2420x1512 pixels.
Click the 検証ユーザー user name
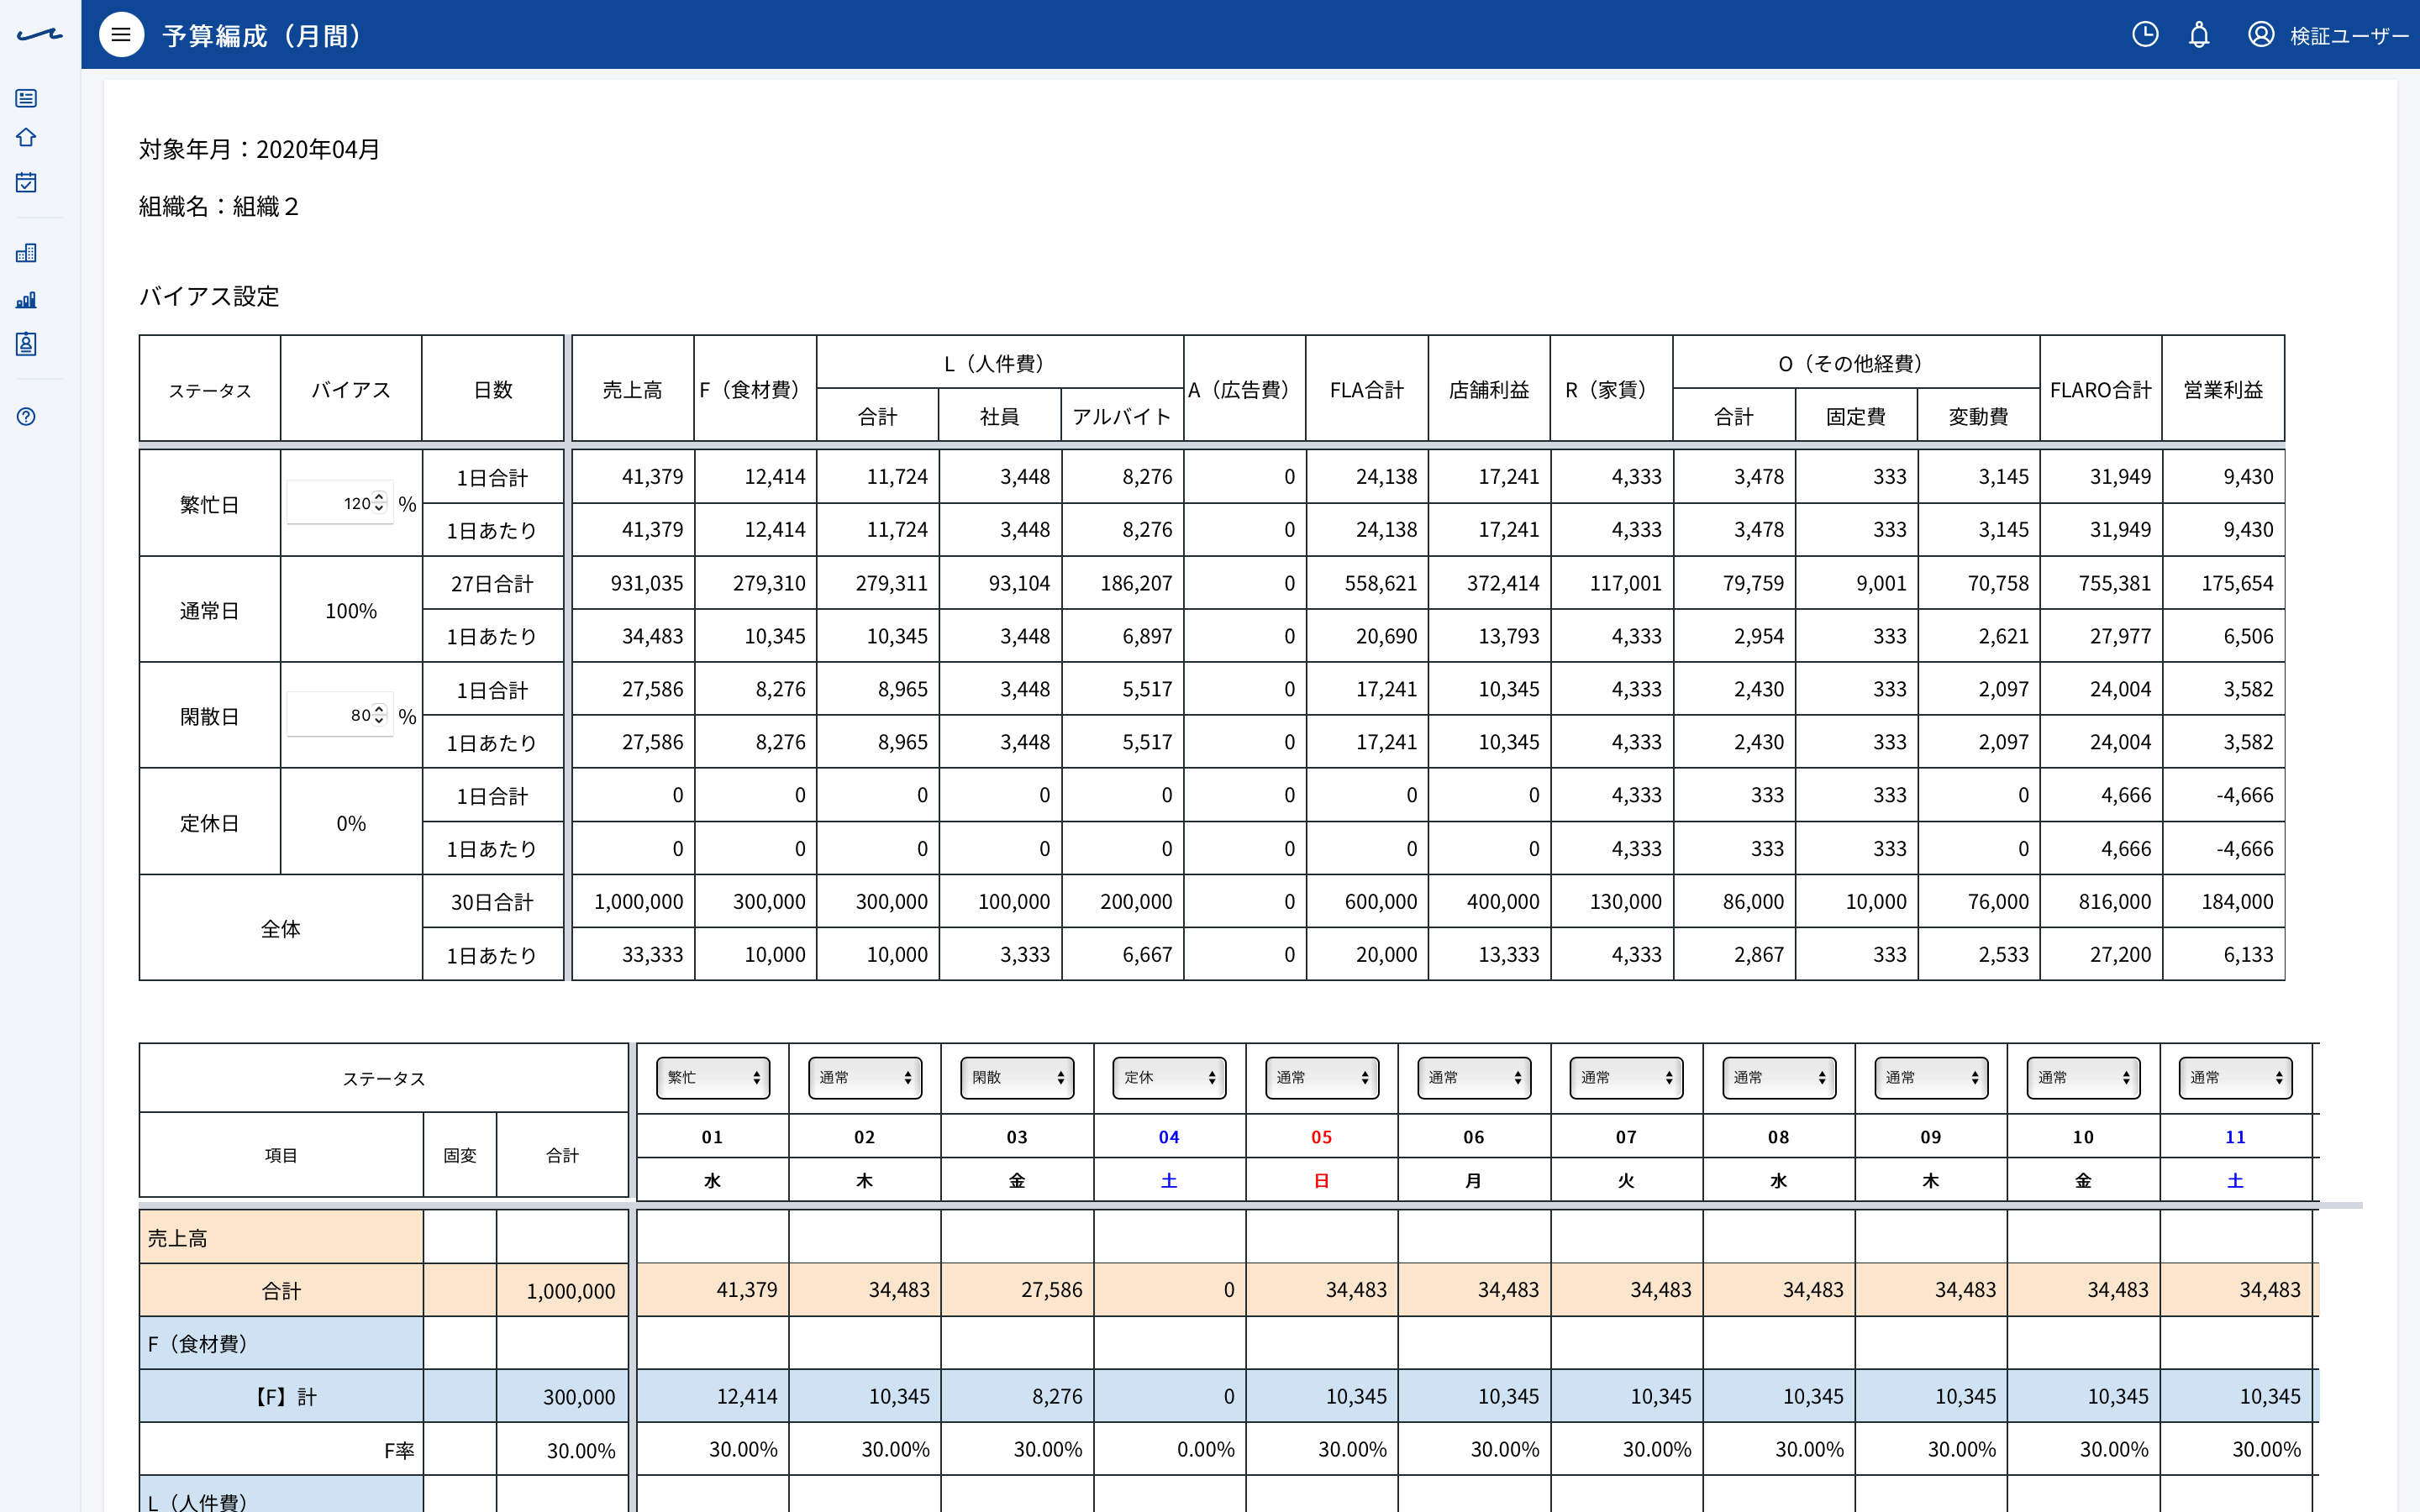[x=2349, y=36]
